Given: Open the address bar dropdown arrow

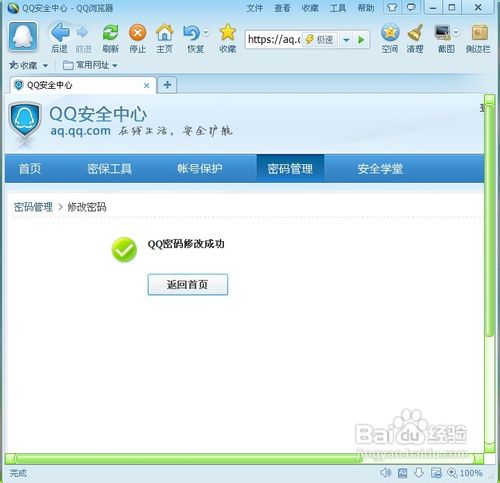Looking at the screenshot, I should tap(346, 40).
